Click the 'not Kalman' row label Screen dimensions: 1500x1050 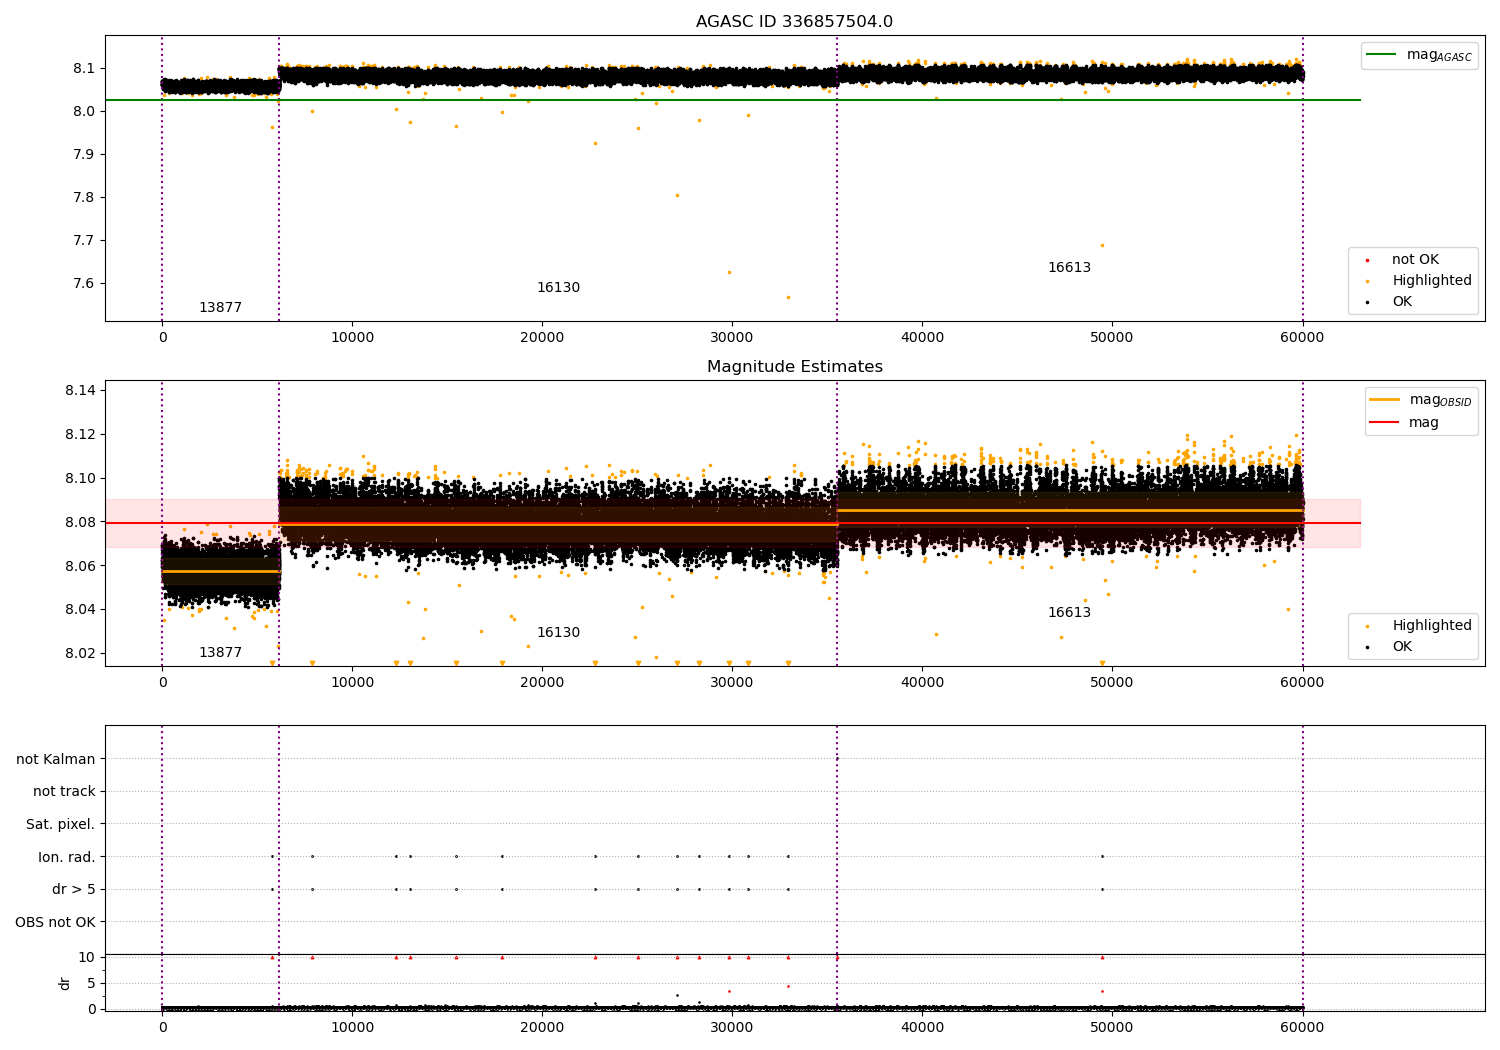coord(56,759)
